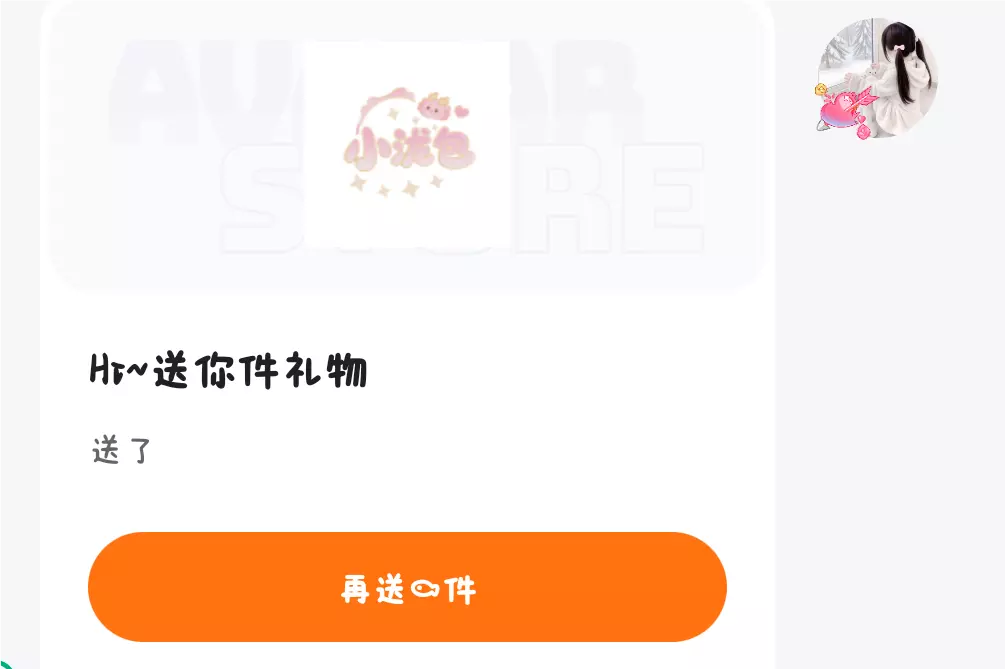Click the fish-shaped icon inside orange button
This screenshot has width=1005, height=669.
tap(424, 588)
